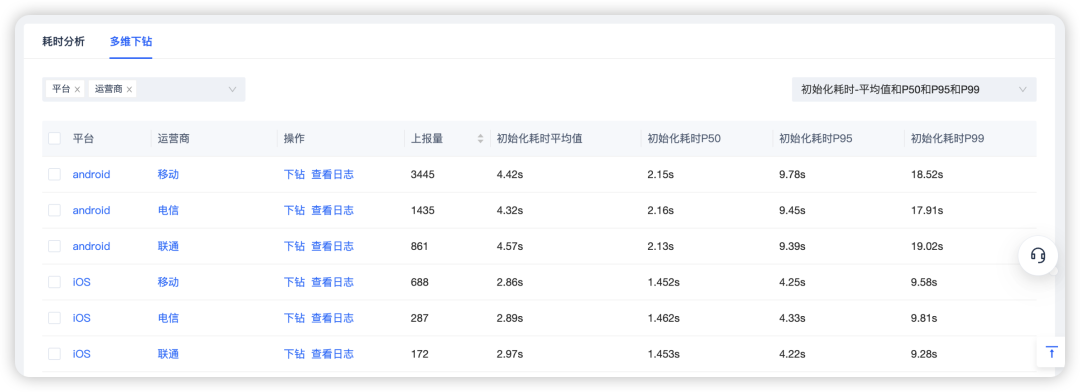Click the 1435 report count cell
Image resolution: width=1080 pixels, height=392 pixels.
(423, 210)
